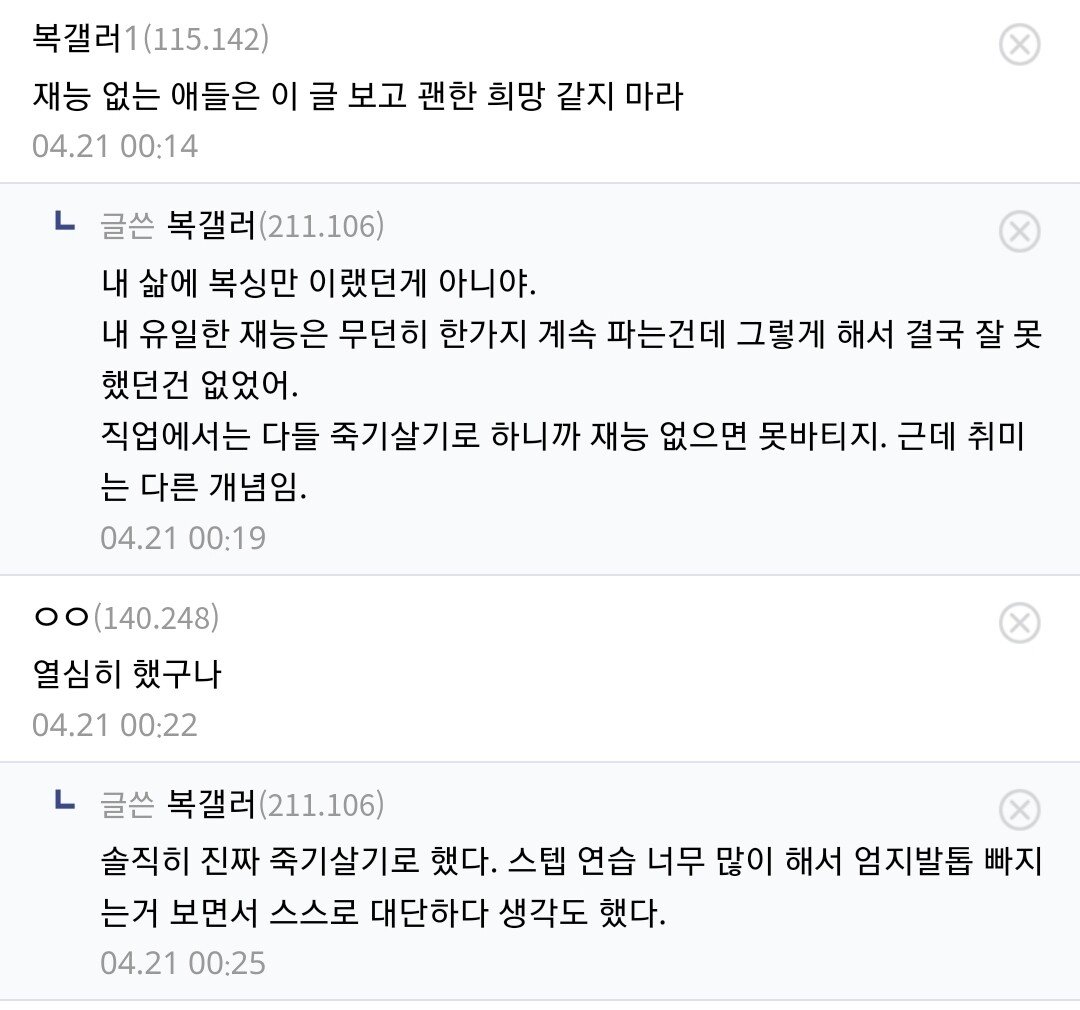Click the 04.21 00:14 timestamp

point(115,146)
